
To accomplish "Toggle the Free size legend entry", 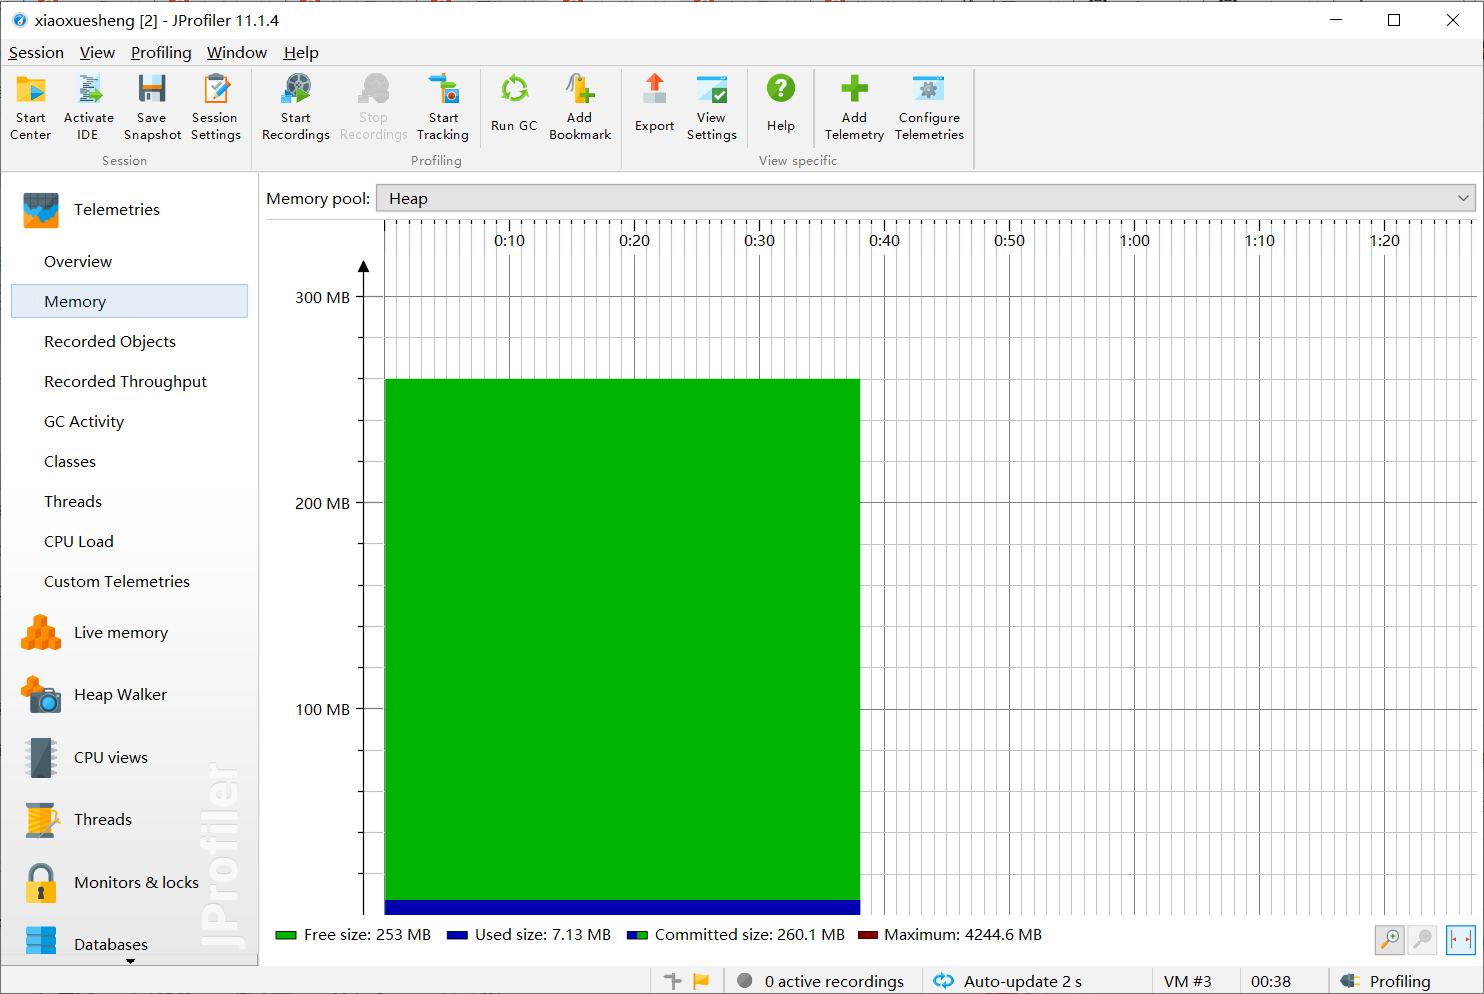I will pos(353,935).
